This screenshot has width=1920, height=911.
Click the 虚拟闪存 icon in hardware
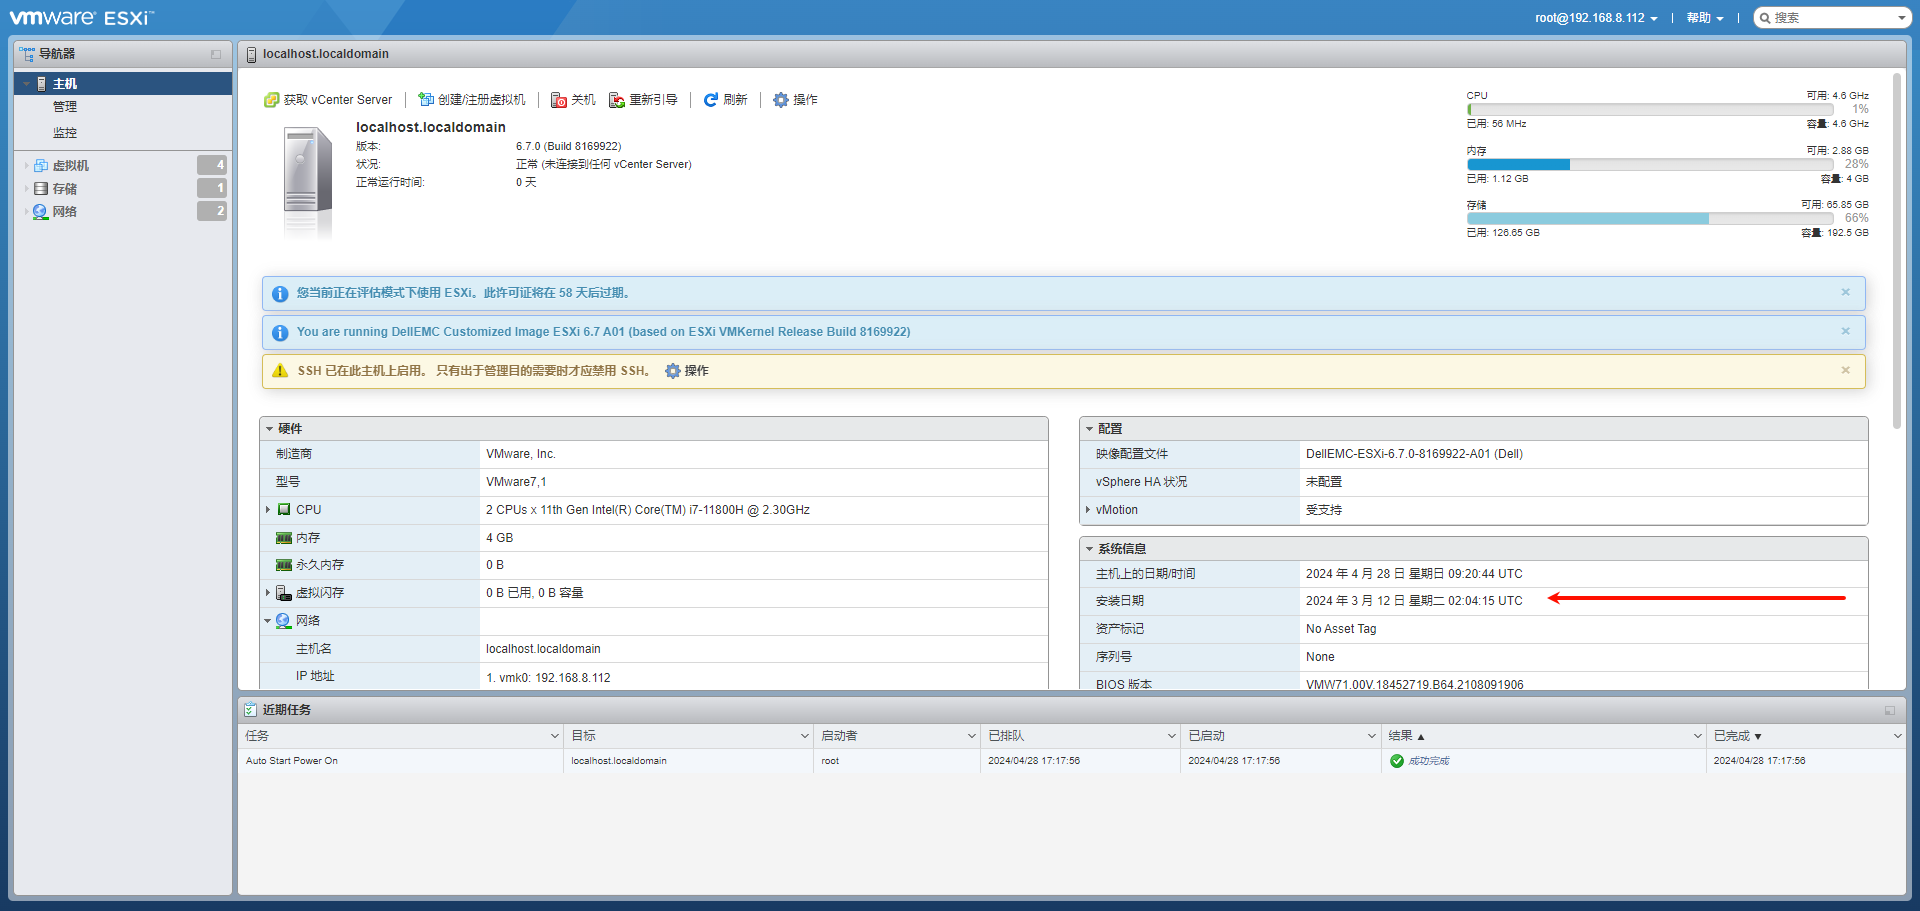pos(284,593)
